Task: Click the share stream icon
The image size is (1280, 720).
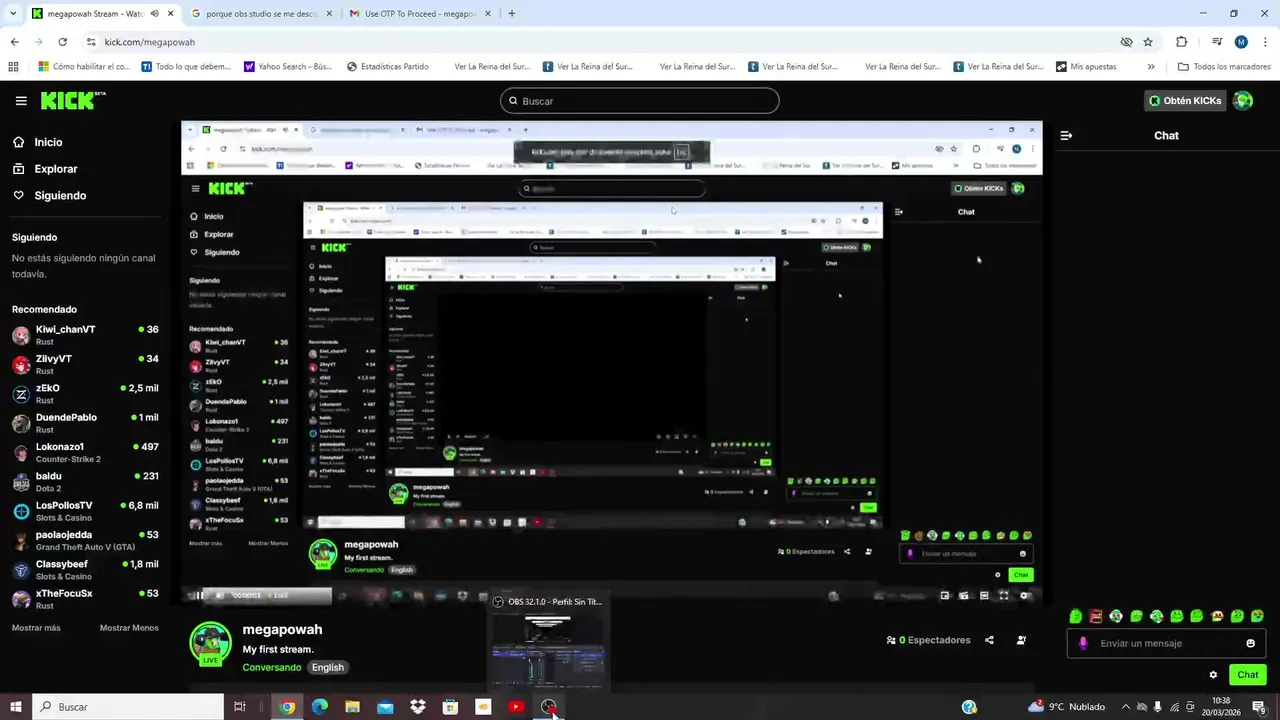Action: tap(989, 640)
